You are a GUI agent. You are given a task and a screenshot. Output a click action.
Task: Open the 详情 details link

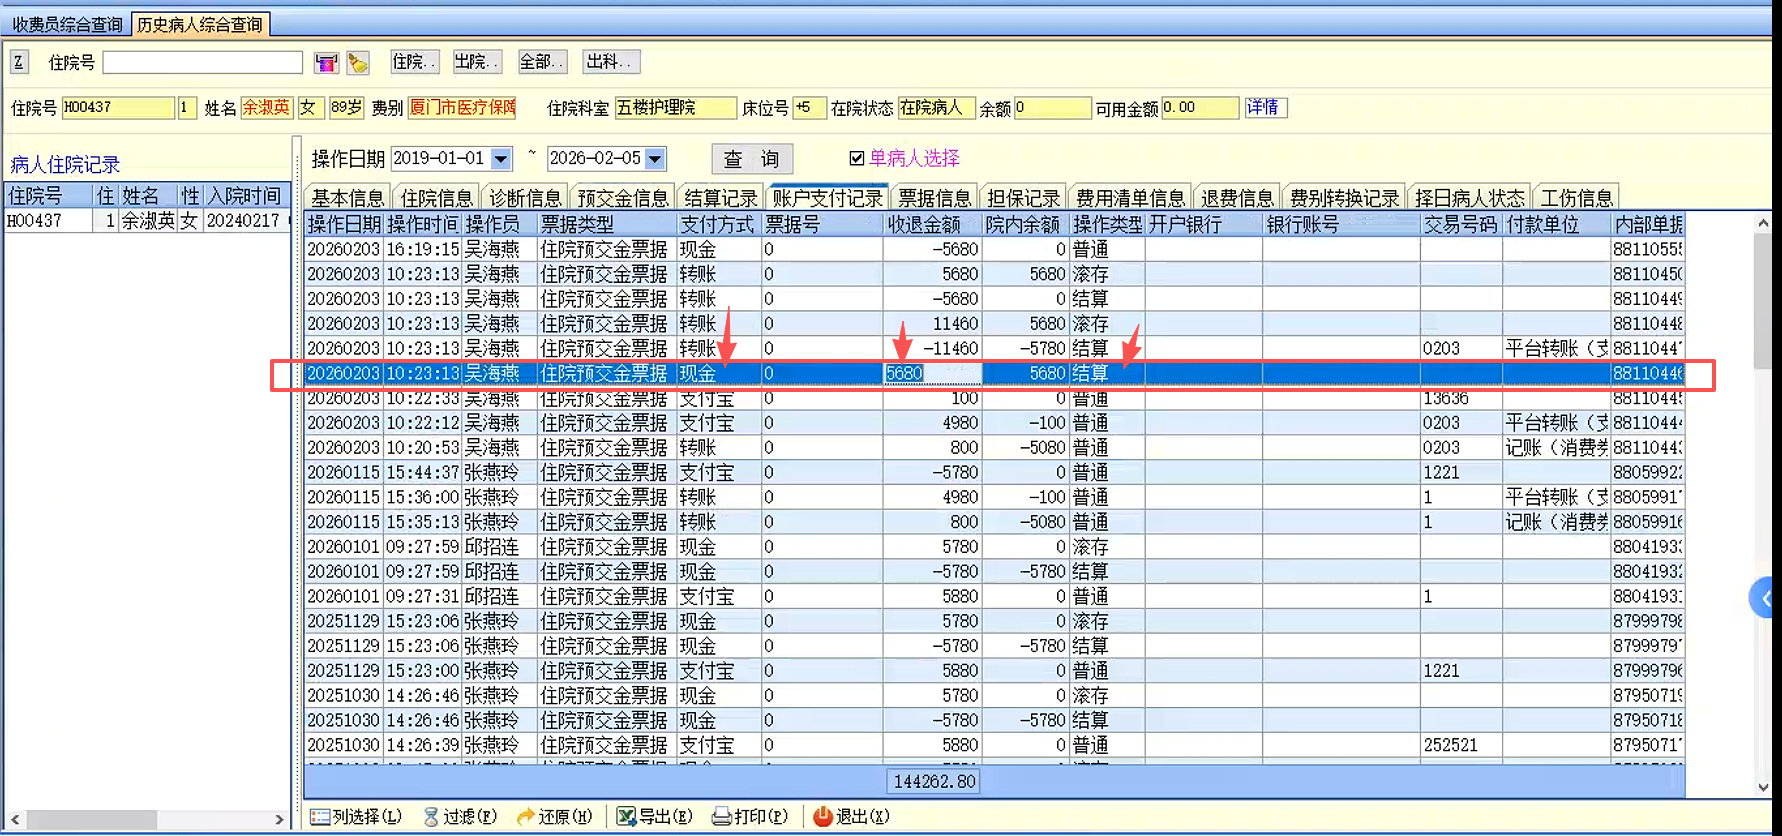(x=1264, y=107)
